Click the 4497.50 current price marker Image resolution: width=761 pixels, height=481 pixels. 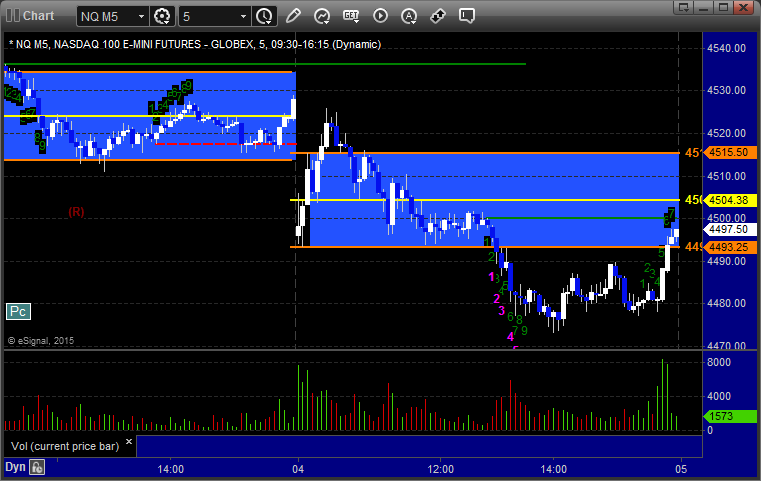(729, 229)
